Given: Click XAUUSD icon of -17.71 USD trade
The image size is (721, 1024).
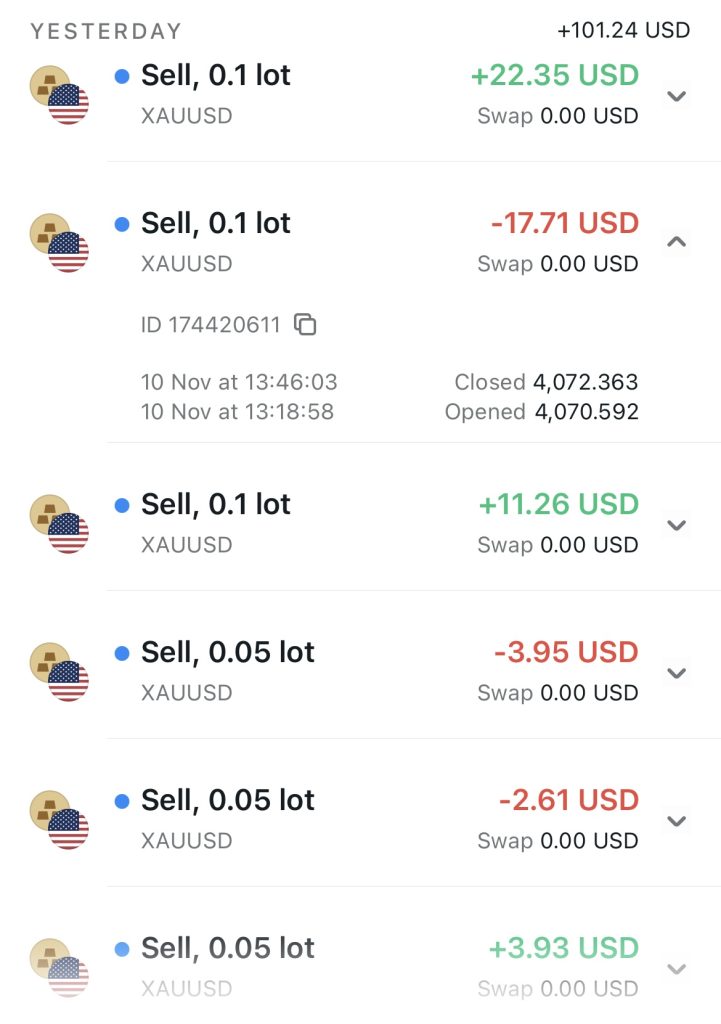Looking at the screenshot, I should pyautogui.click(x=59, y=243).
